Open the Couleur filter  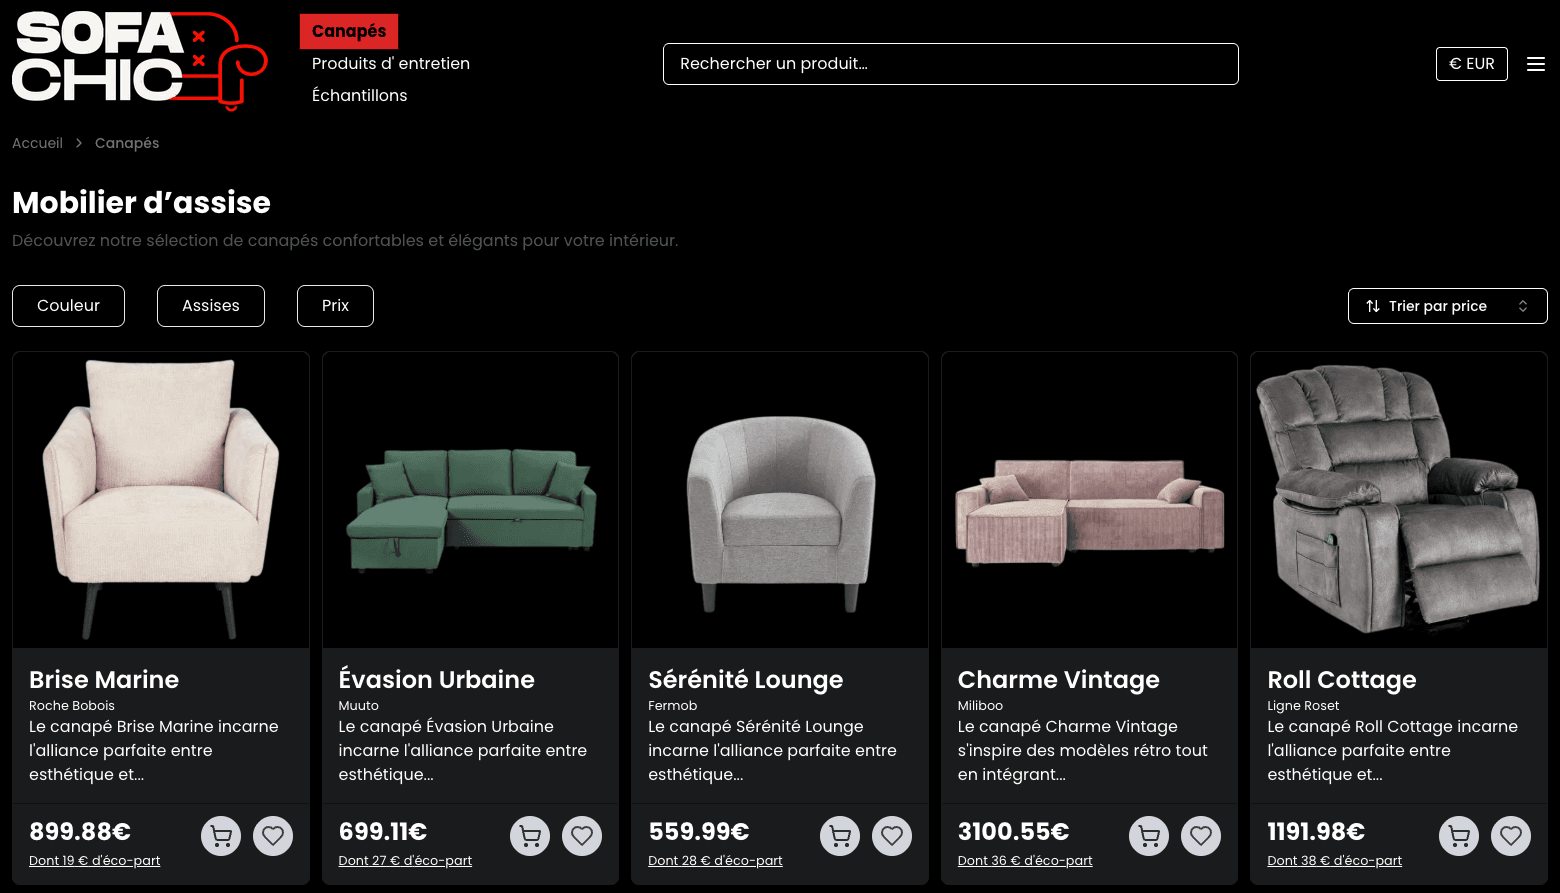point(68,306)
